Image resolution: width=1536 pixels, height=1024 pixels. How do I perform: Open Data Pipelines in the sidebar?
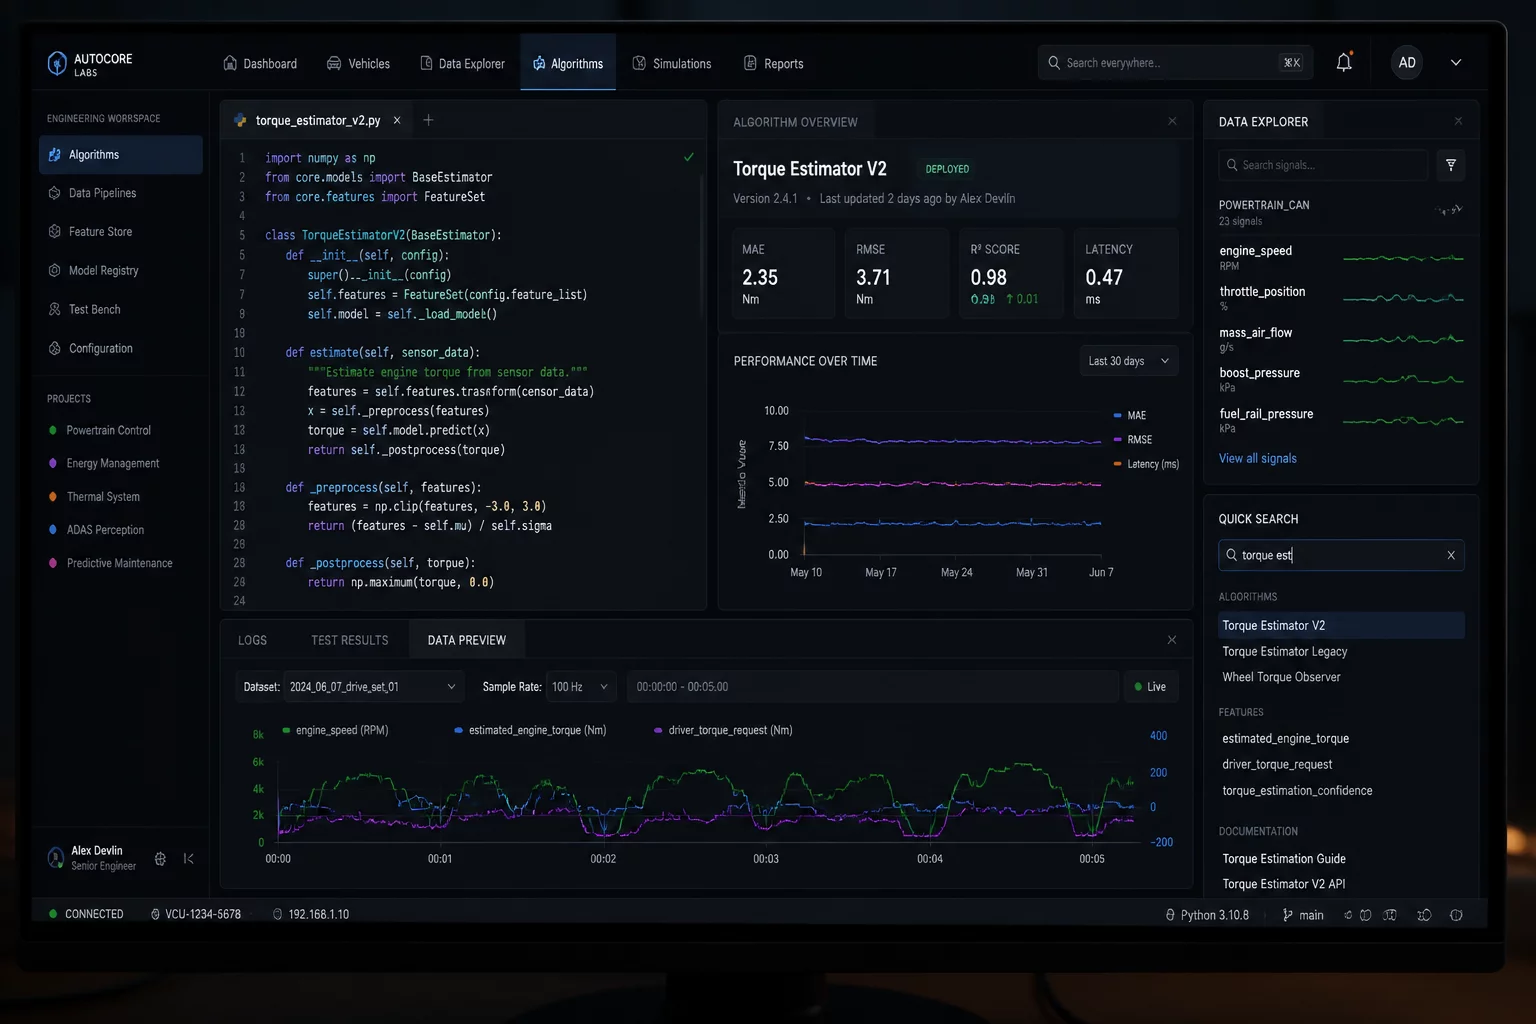pos(121,193)
